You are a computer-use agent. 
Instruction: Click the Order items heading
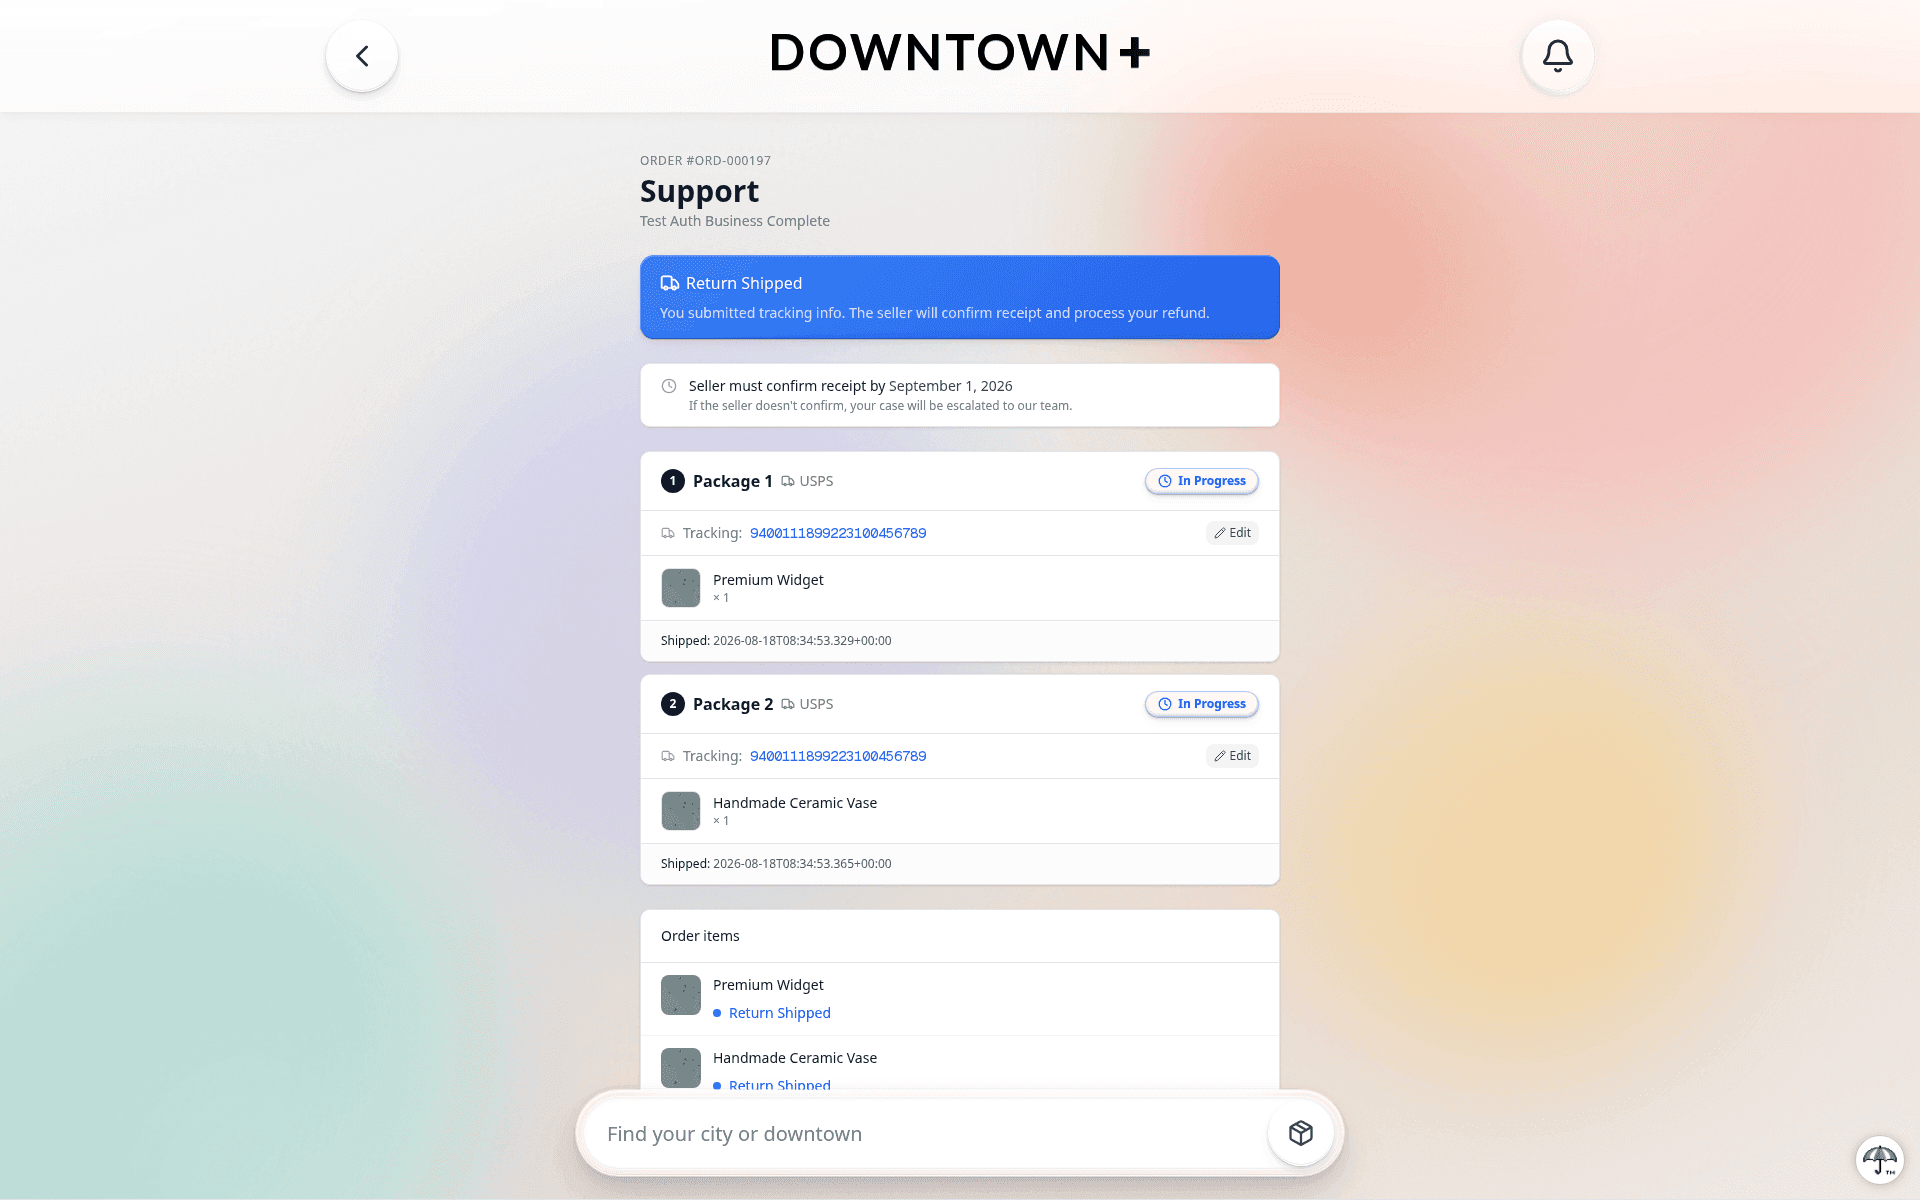click(700, 936)
